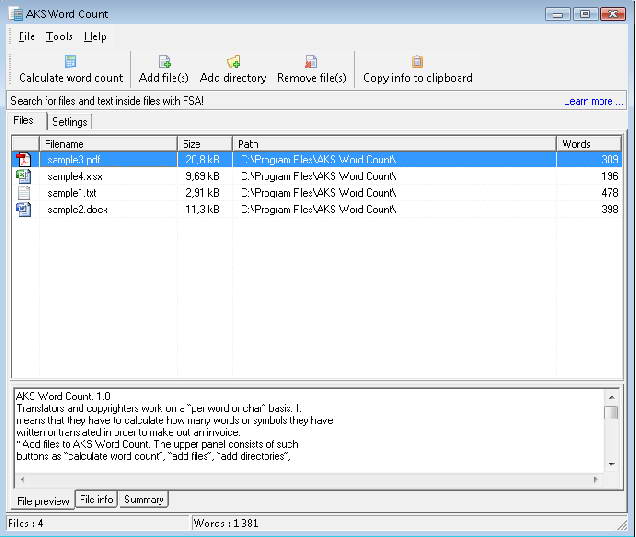Click the preview vertical scrollbar thumb
The width and height of the screenshot is (636, 537).
tap(612, 412)
